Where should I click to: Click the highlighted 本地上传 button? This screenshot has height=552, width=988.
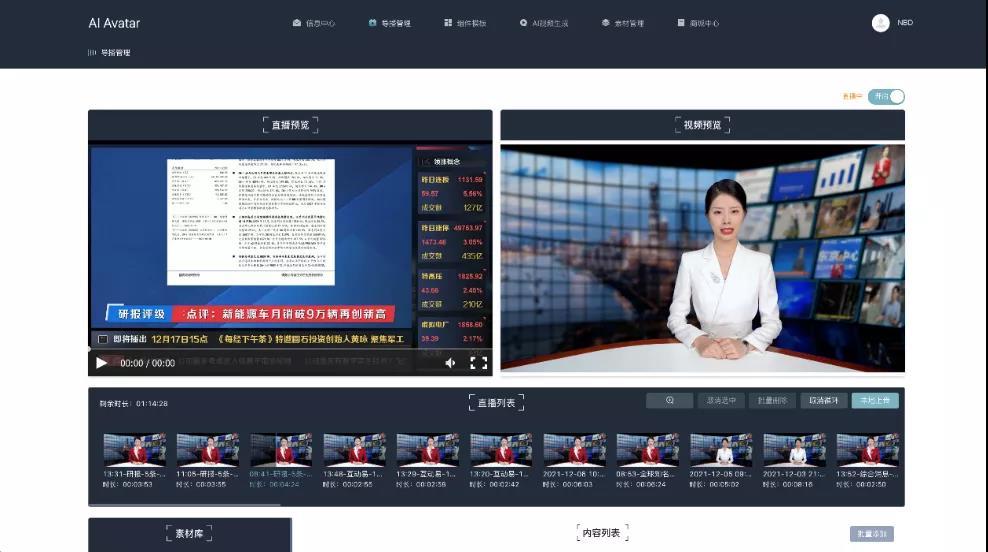[x=875, y=401]
